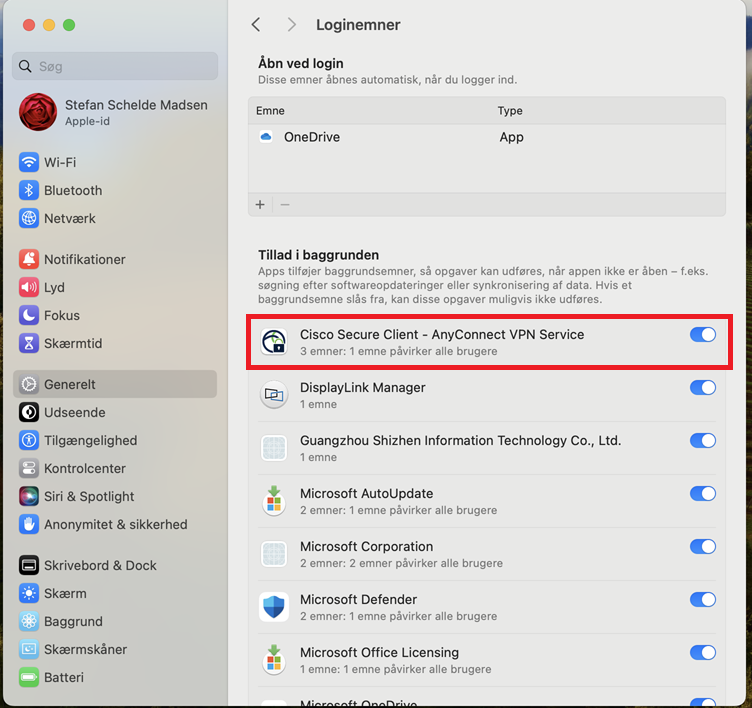752x708 pixels.
Task: Select the Notifikationer bell icon
Action: (28, 259)
